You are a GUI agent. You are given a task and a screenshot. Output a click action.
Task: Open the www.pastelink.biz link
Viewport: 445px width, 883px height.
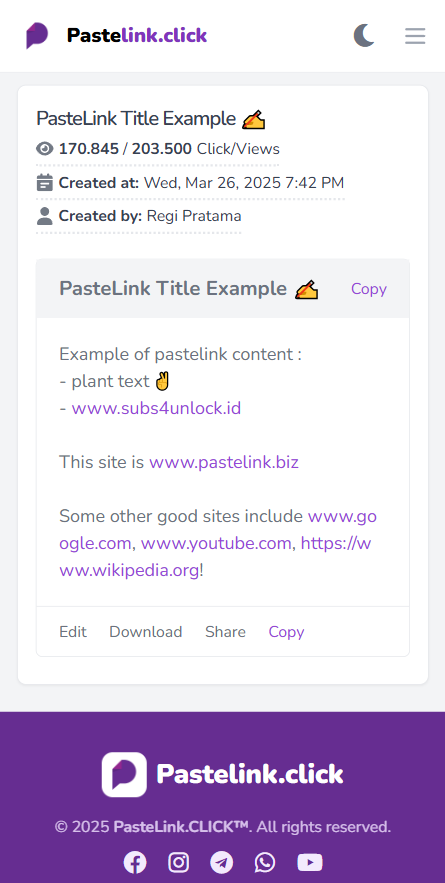[x=224, y=462]
